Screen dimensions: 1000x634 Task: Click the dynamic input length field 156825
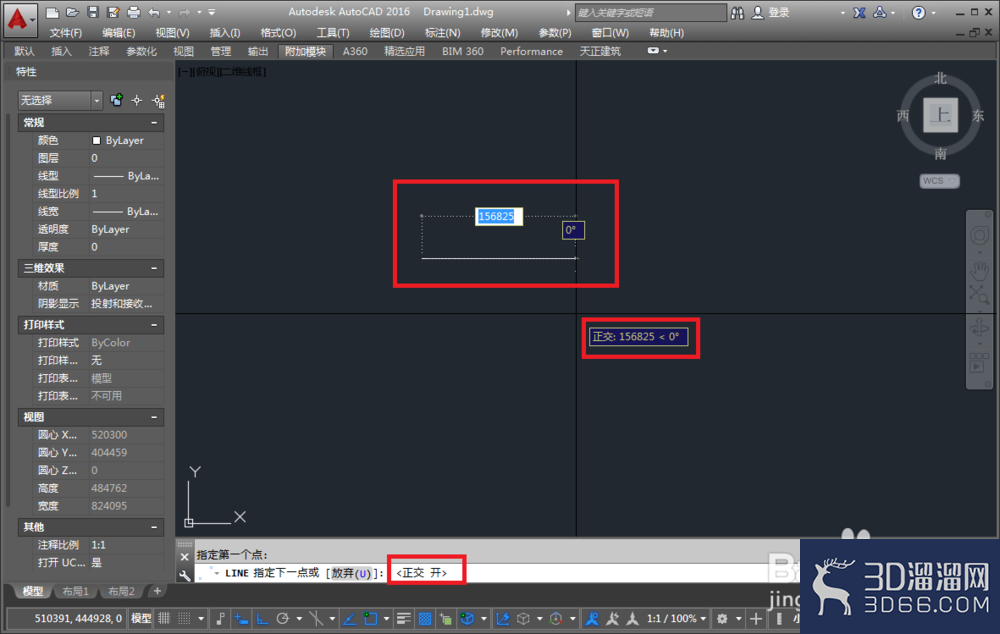[499, 216]
